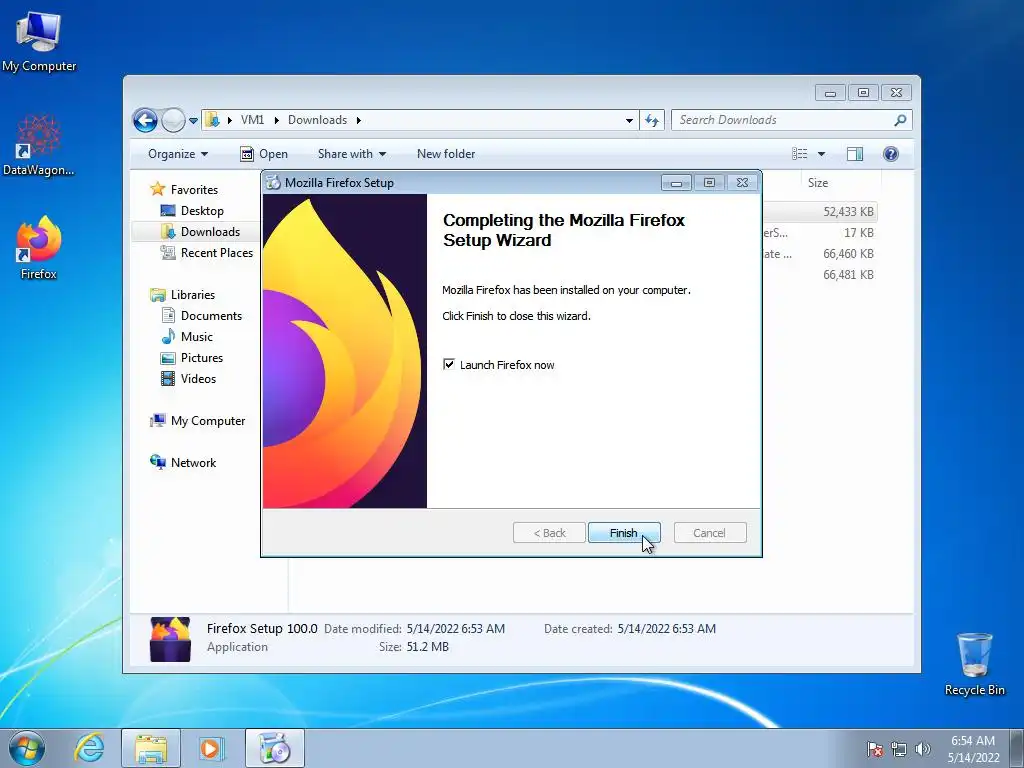Click the Firefox Setup 100.0 details icon
Screen dimensions: 1024x768
click(170, 639)
